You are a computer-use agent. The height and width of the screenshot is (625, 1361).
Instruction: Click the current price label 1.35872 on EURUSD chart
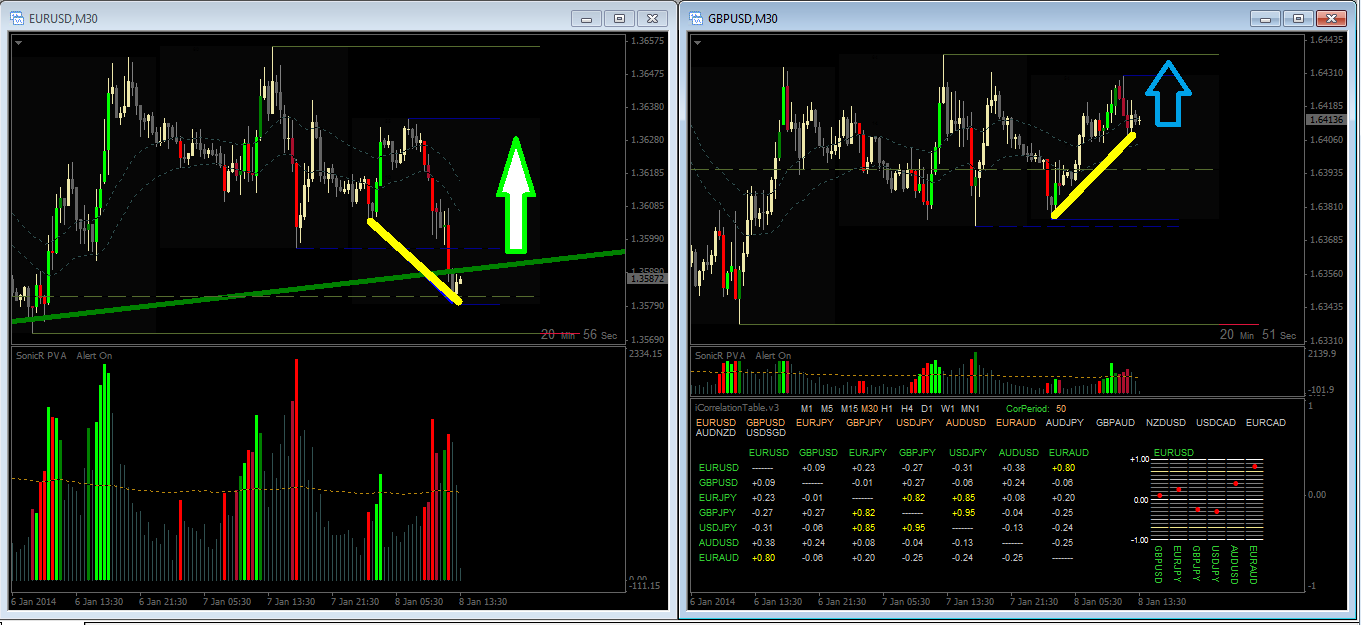[x=645, y=279]
